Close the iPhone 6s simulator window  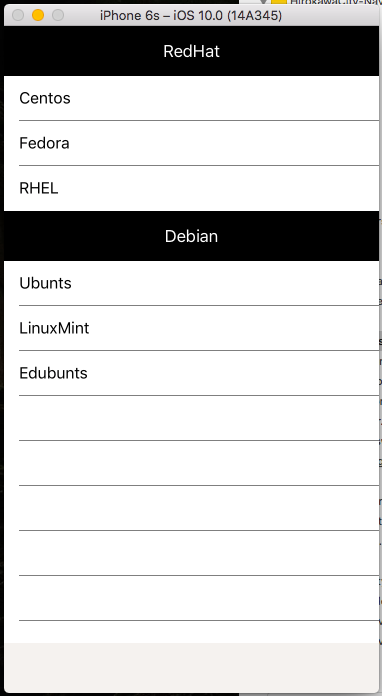(18, 15)
